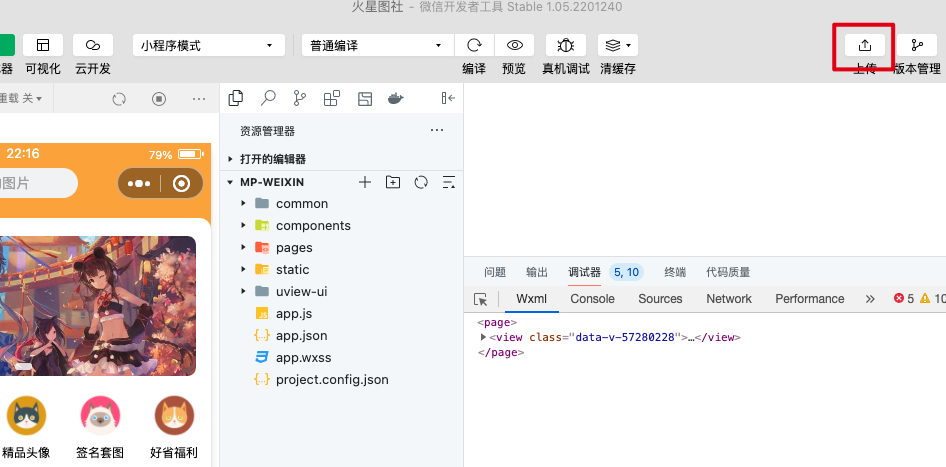Stop the simulator with the stop icon
946x467 pixels.
tap(159, 99)
